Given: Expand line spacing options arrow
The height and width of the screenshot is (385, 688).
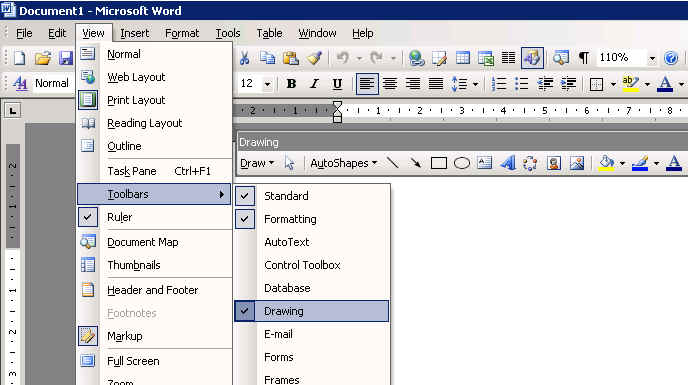Looking at the screenshot, I should (x=476, y=83).
